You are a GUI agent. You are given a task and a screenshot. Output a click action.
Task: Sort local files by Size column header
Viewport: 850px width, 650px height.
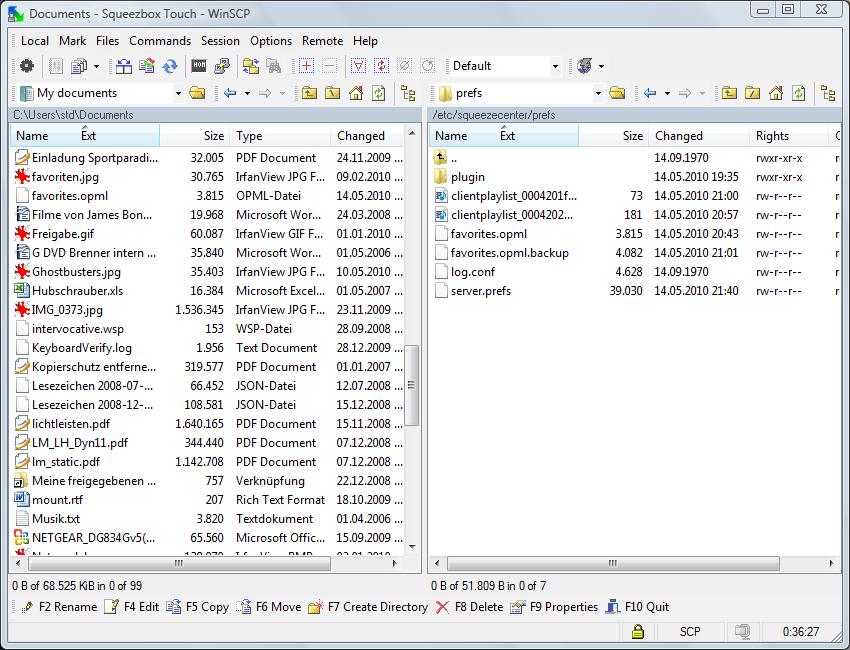213,136
